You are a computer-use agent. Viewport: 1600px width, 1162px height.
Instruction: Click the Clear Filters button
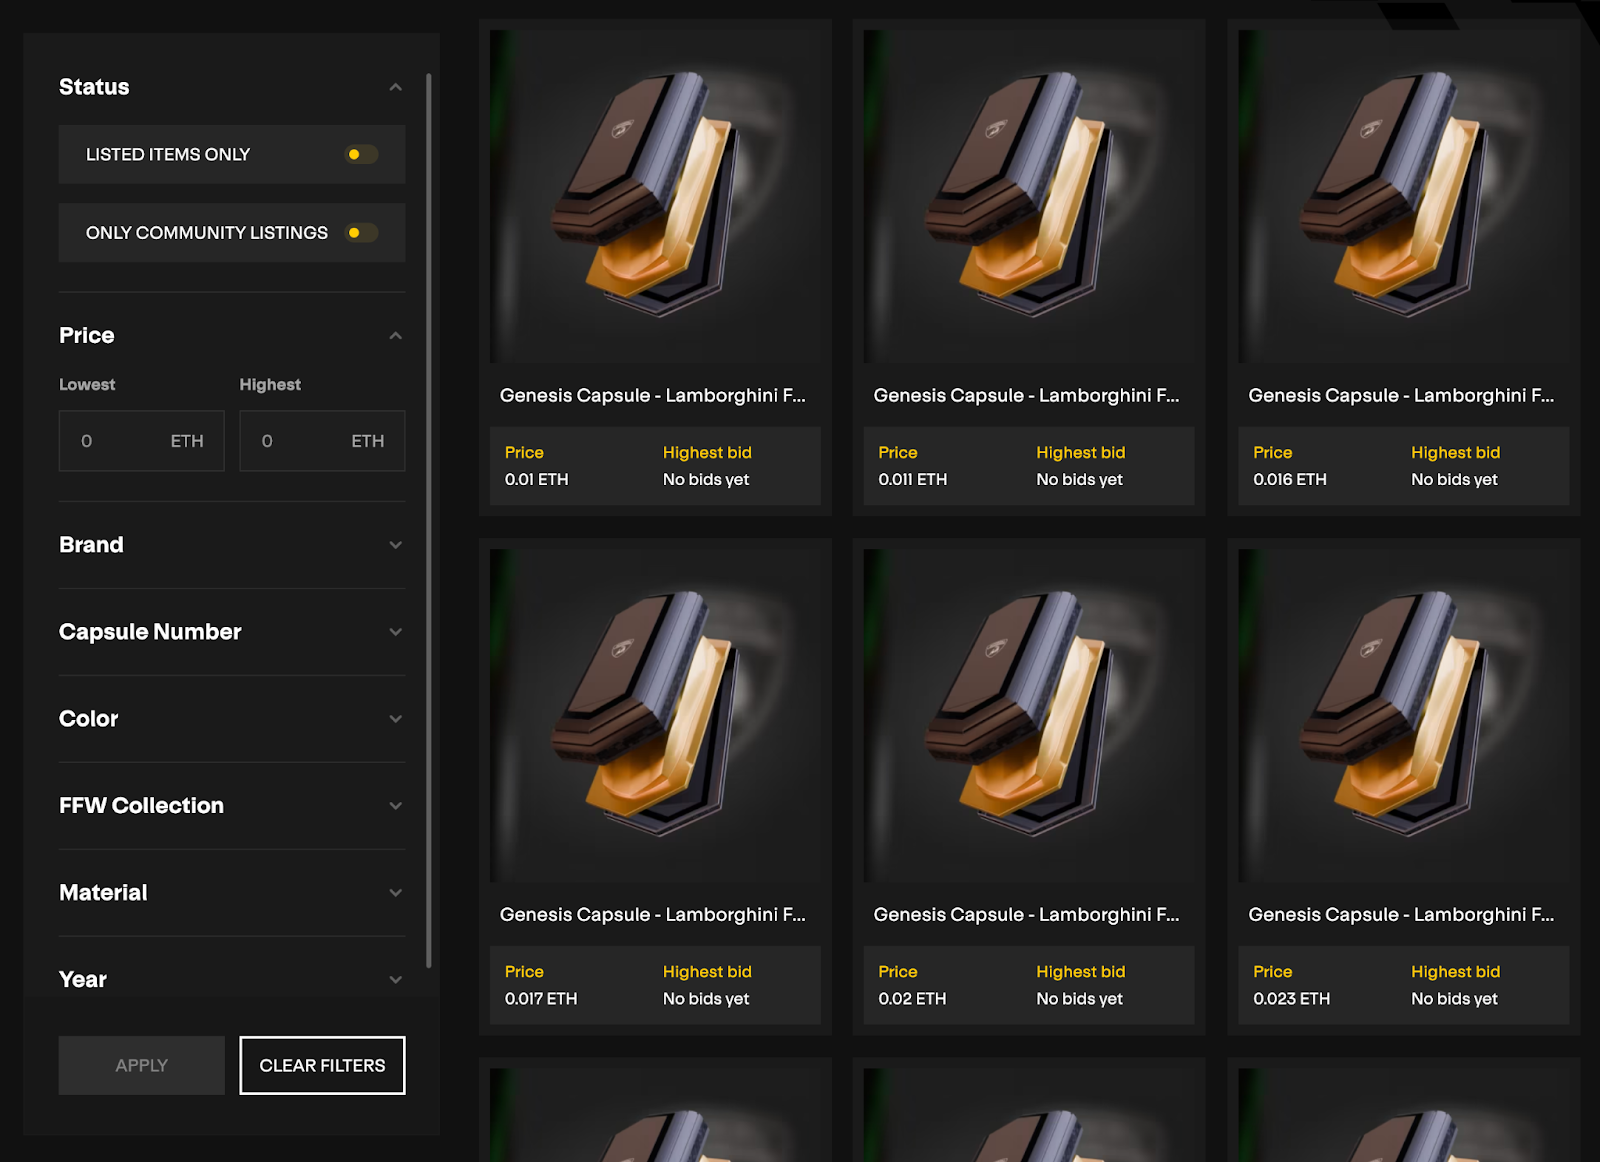tap(322, 1065)
